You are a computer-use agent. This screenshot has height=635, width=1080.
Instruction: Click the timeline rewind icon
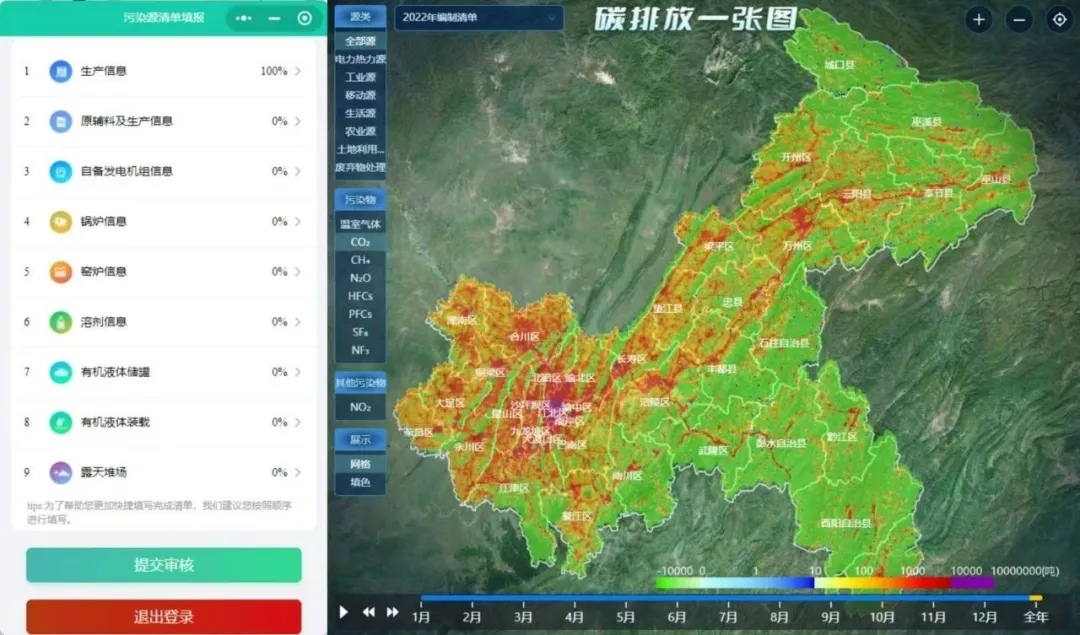369,612
